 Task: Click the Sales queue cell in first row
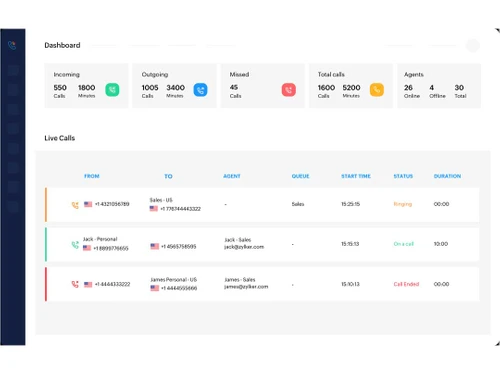coord(298,204)
